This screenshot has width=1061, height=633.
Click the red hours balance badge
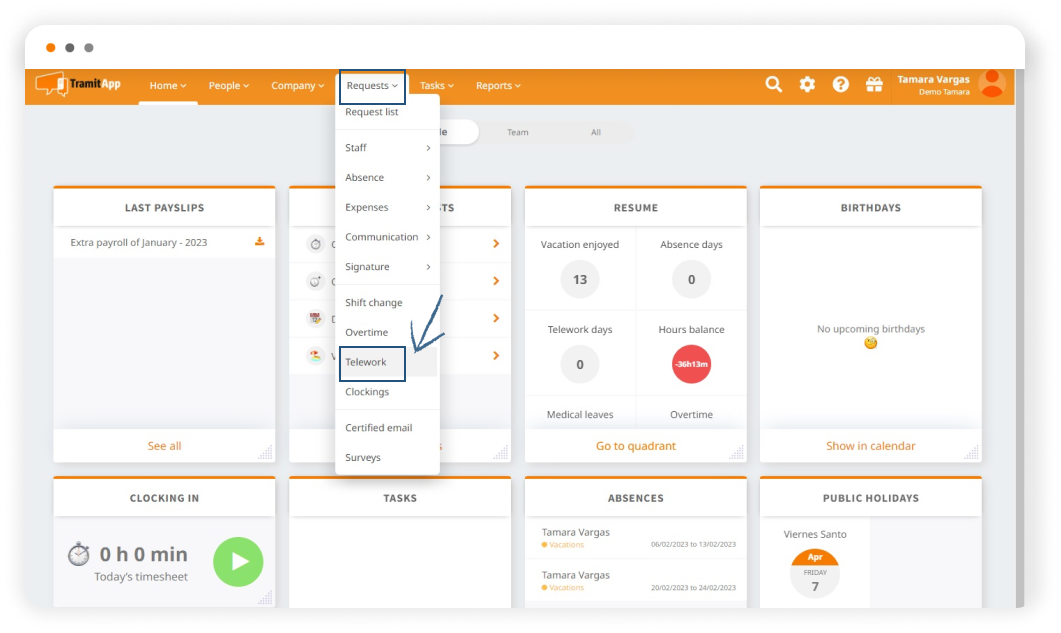(x=691, y=365)
